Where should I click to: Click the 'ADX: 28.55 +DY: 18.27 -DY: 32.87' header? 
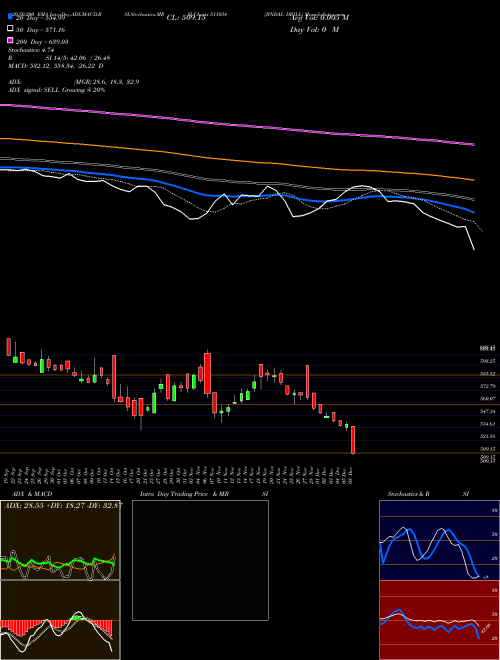[63, 505]
